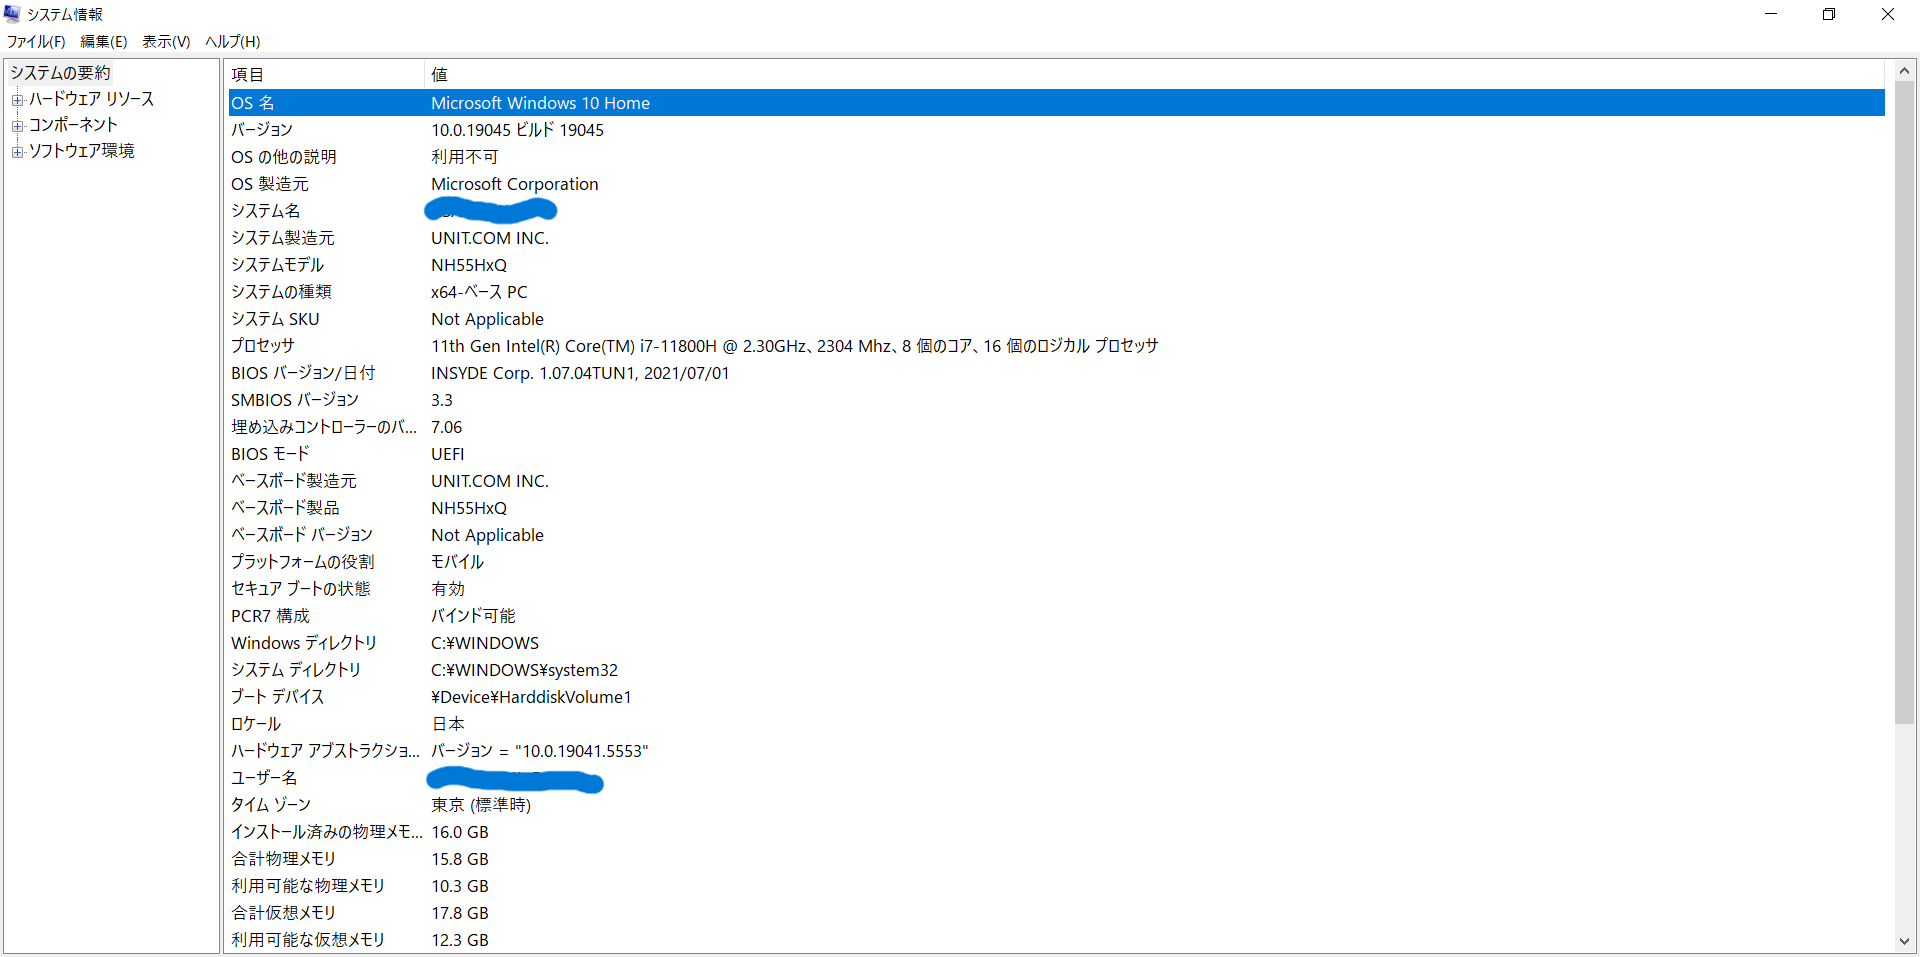Viewport: 1920px width, 957px height.
Task: Select the ハードウェア リソース tree item
Action: [x=91, y=99]
